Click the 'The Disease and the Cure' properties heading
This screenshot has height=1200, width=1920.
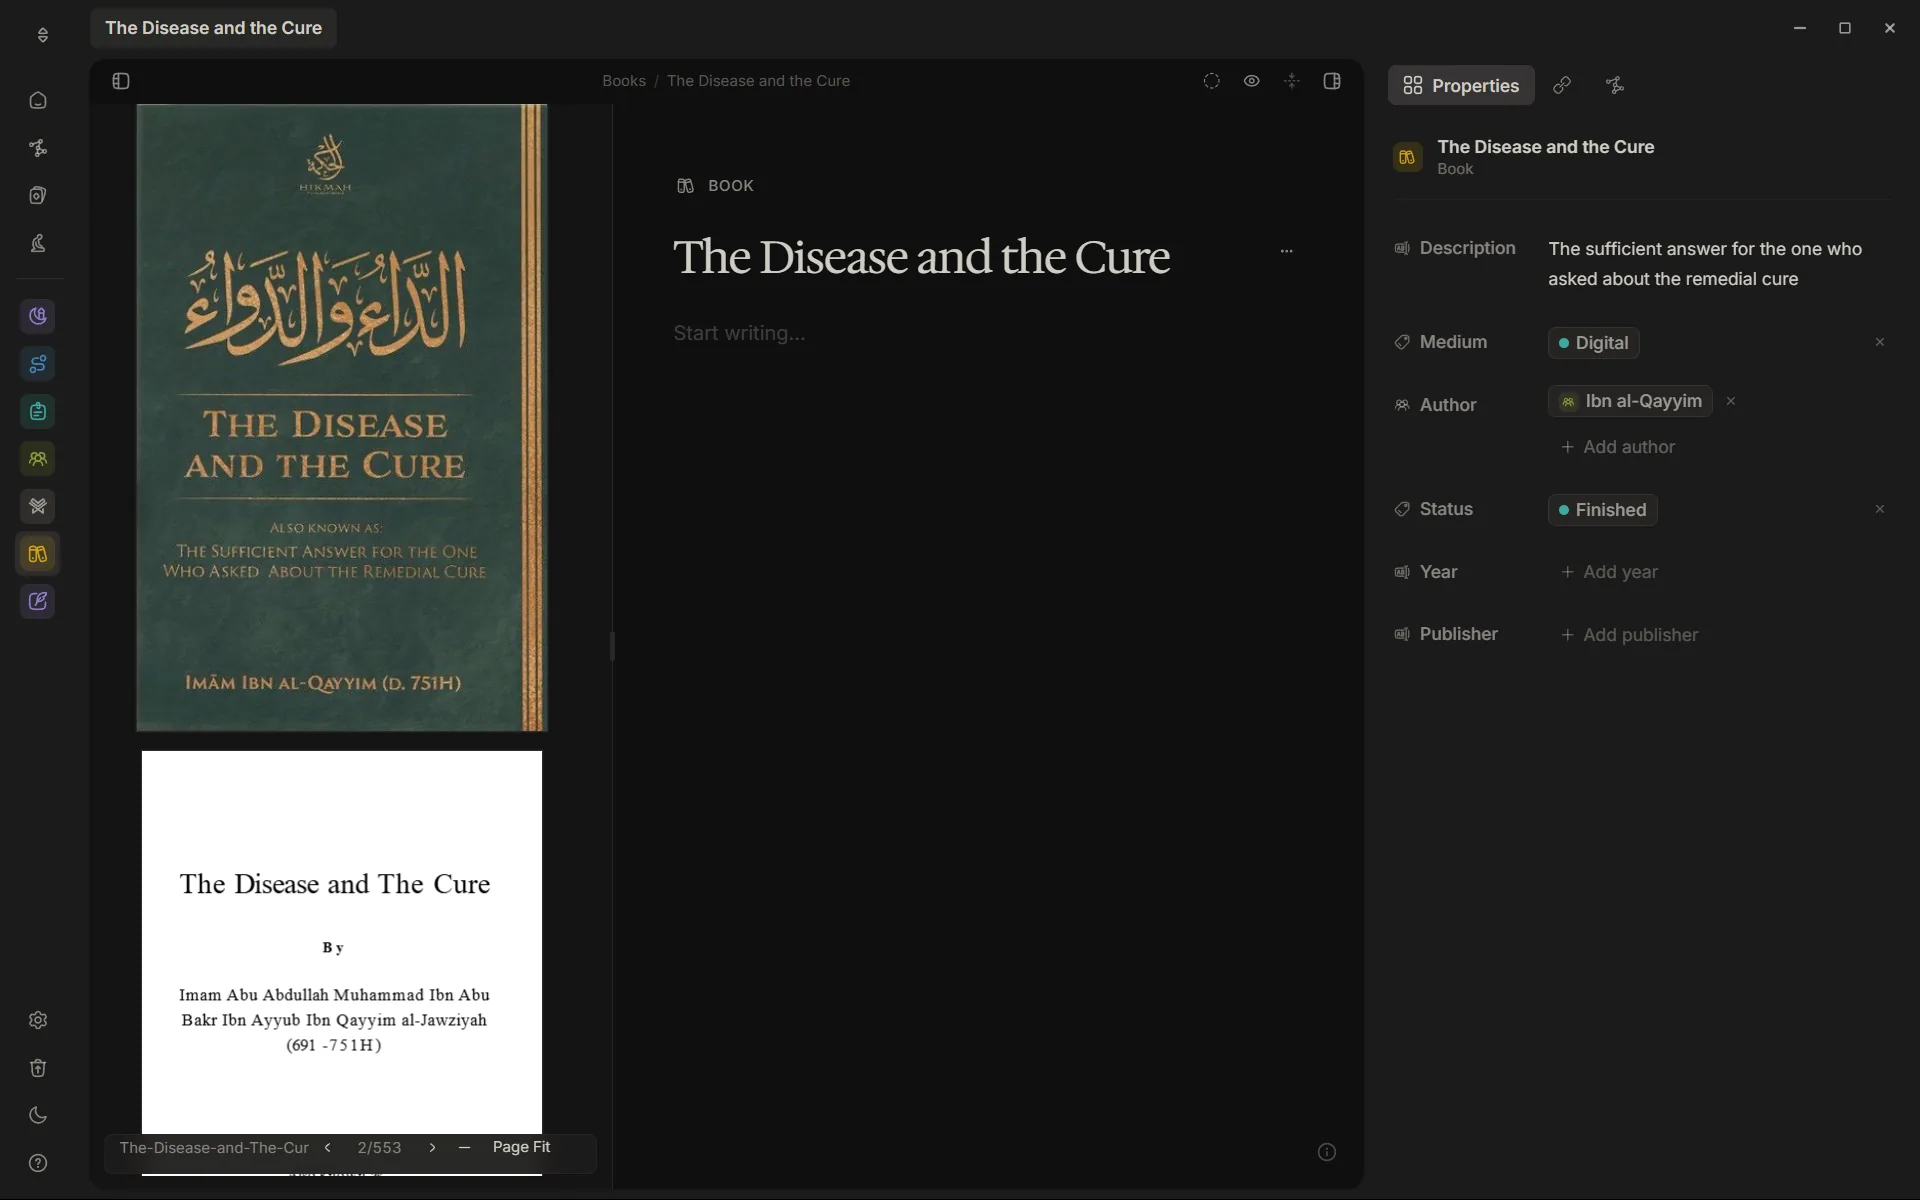click(1545, 147)
